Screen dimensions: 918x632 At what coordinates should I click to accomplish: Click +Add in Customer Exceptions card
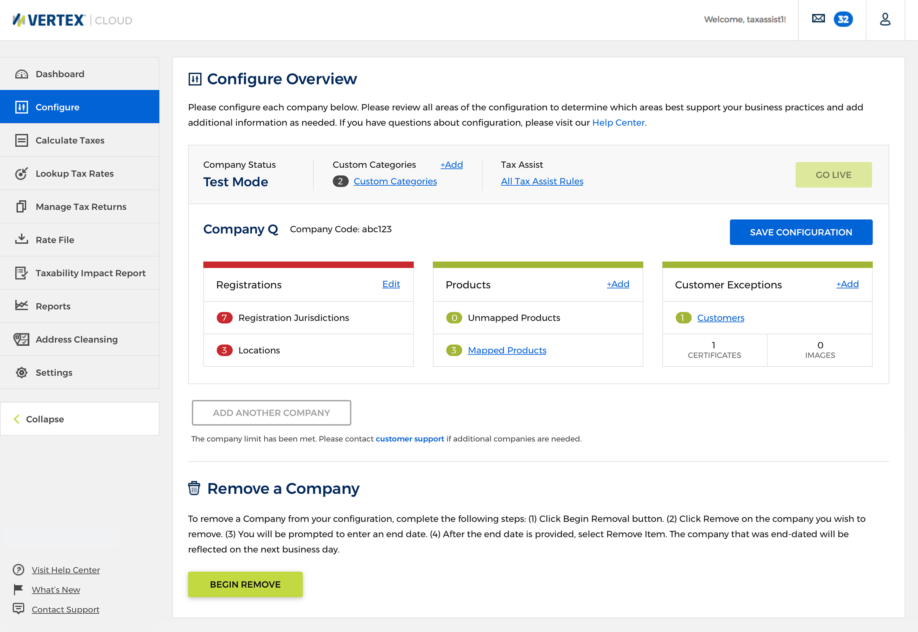coord(847,284)
